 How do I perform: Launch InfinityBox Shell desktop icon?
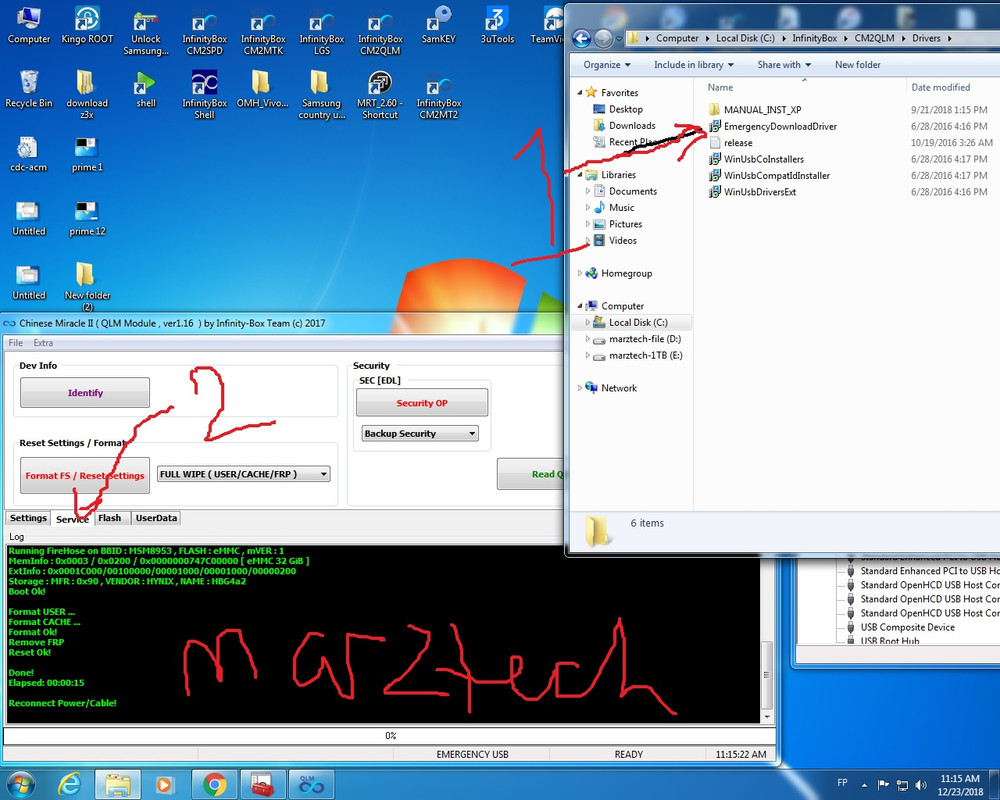pyautogui.click(x=204, y=94)
